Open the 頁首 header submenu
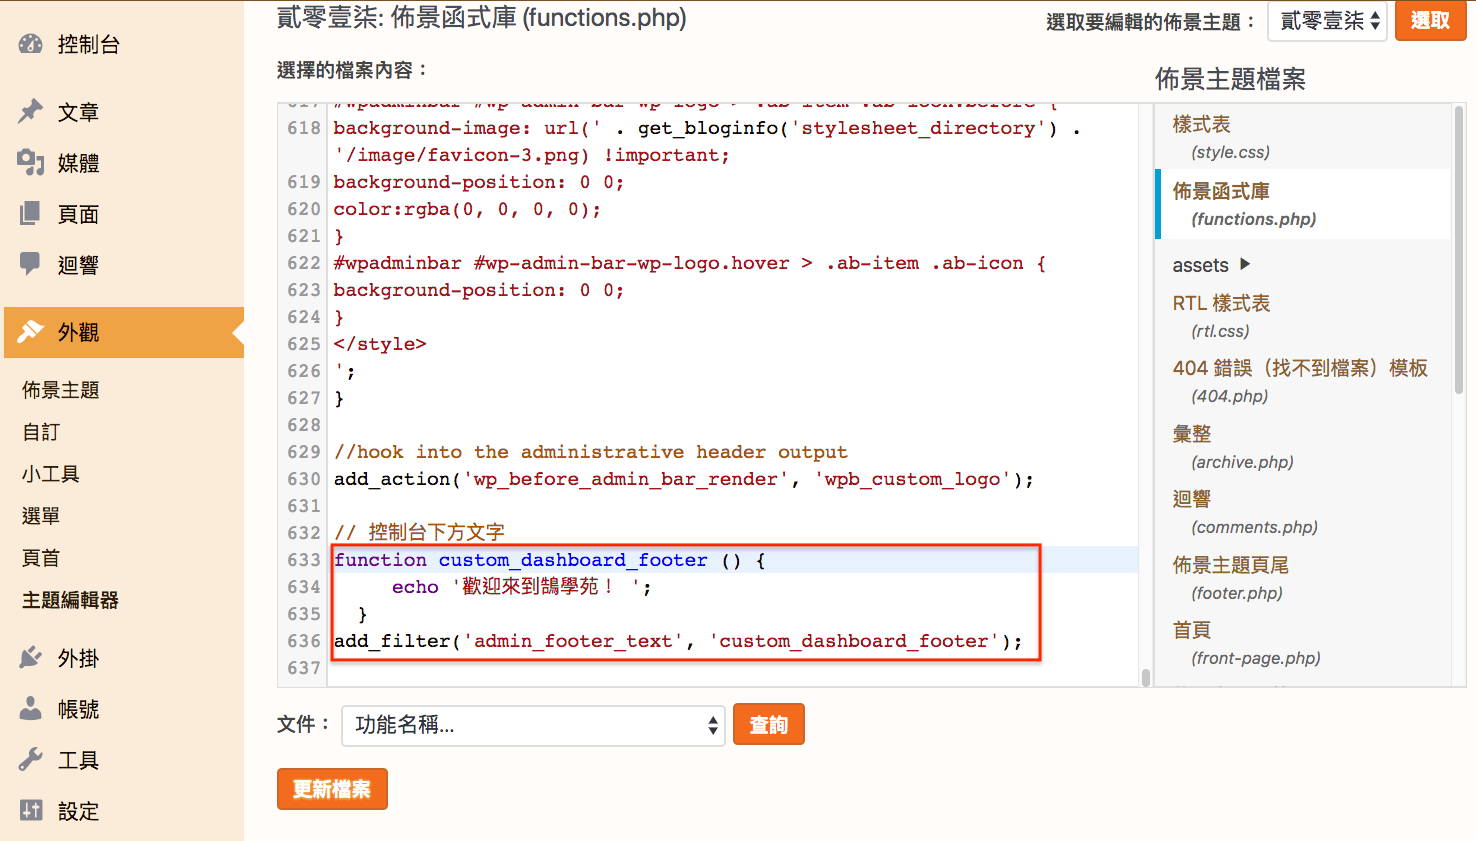 (41, 558)
